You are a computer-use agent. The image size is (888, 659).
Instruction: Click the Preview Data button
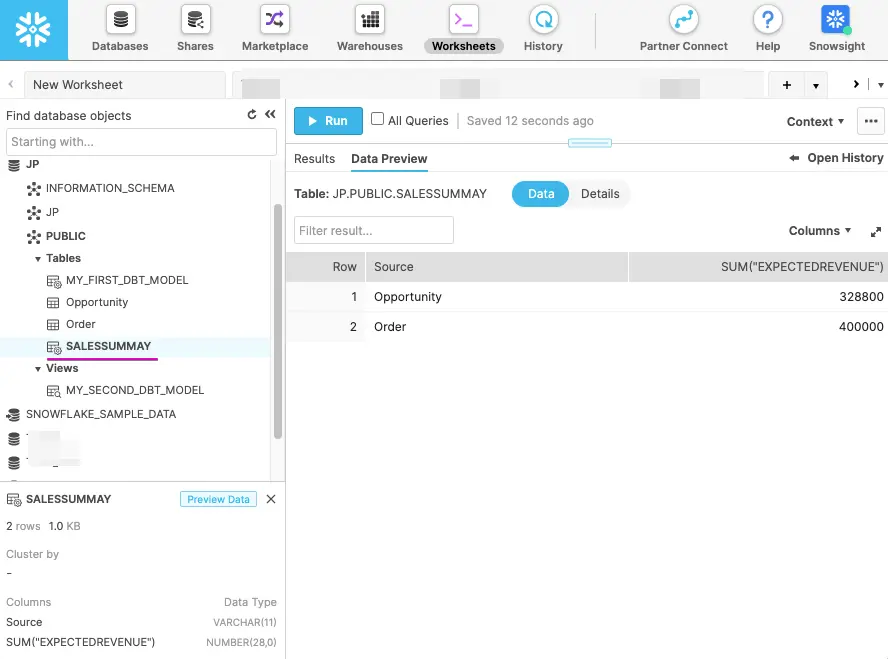pyautogui.click(x=218, y=499)
